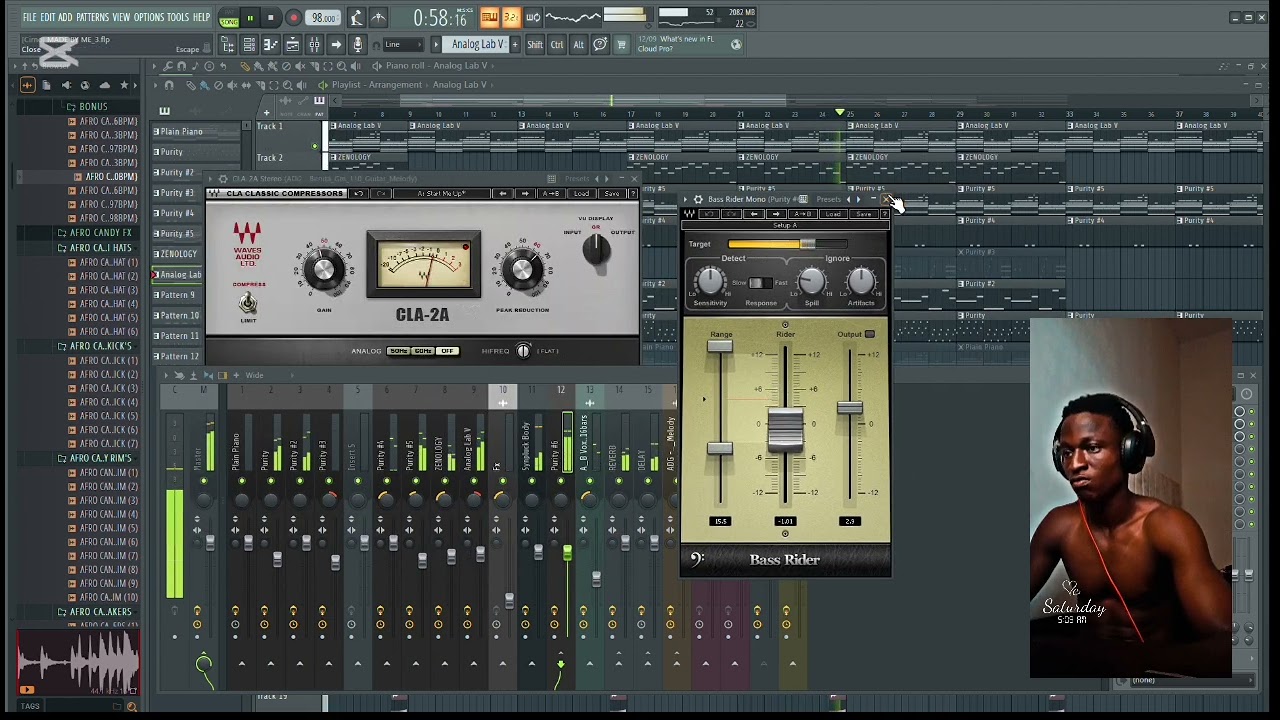Open the Mixer view icon

[314, 45]
